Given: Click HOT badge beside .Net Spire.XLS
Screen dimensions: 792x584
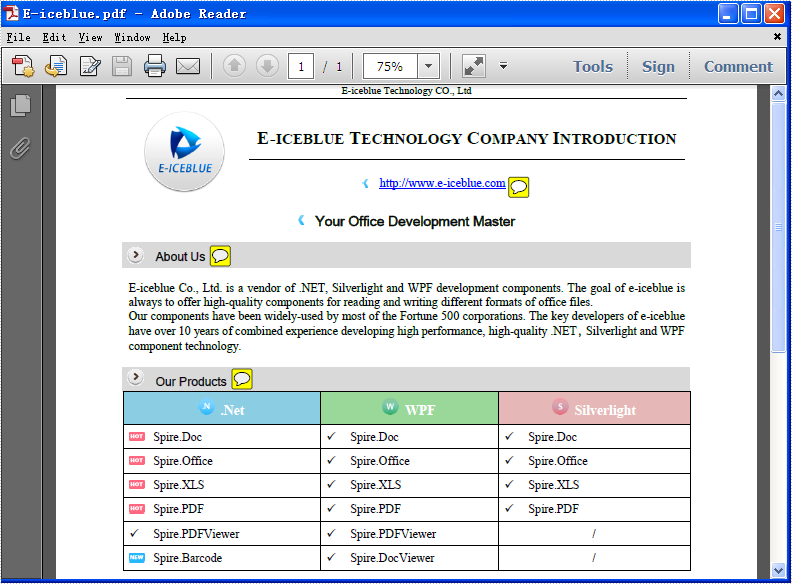Looking at the screenshot, I should tap(136, 484).
